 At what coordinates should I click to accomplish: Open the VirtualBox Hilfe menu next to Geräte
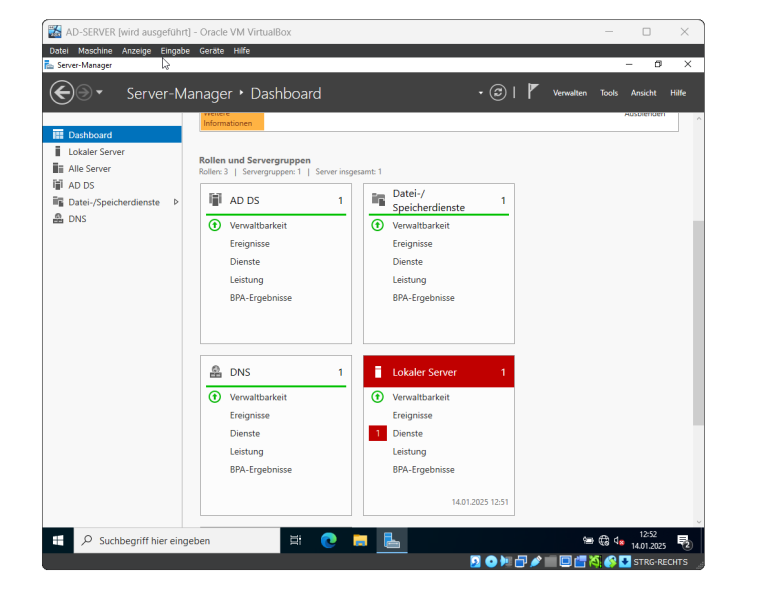(241, 51)
